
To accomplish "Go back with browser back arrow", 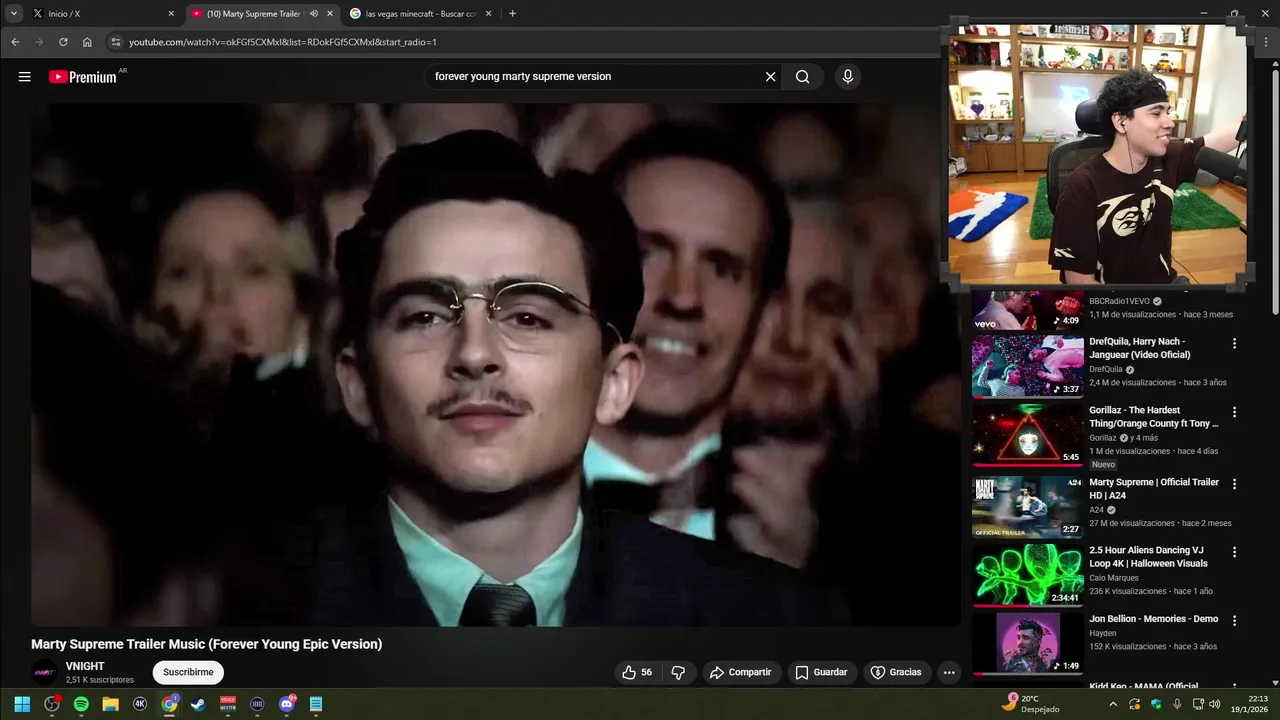I will 15,42.
